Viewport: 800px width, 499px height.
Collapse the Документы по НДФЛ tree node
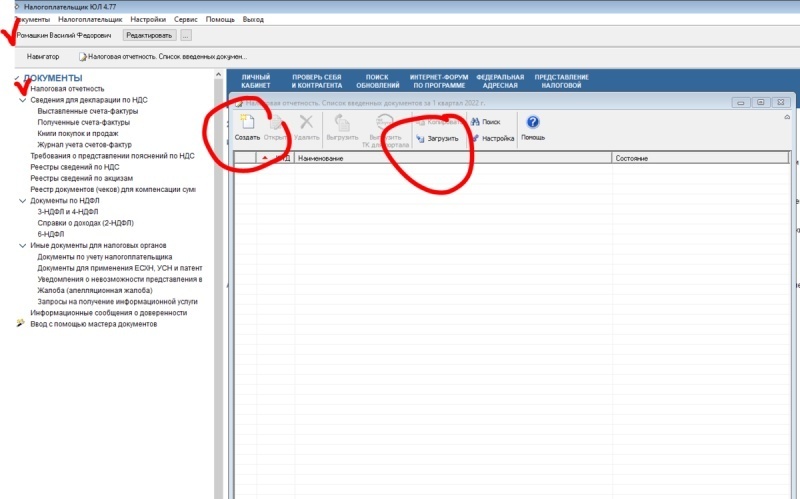coord(22,200)
